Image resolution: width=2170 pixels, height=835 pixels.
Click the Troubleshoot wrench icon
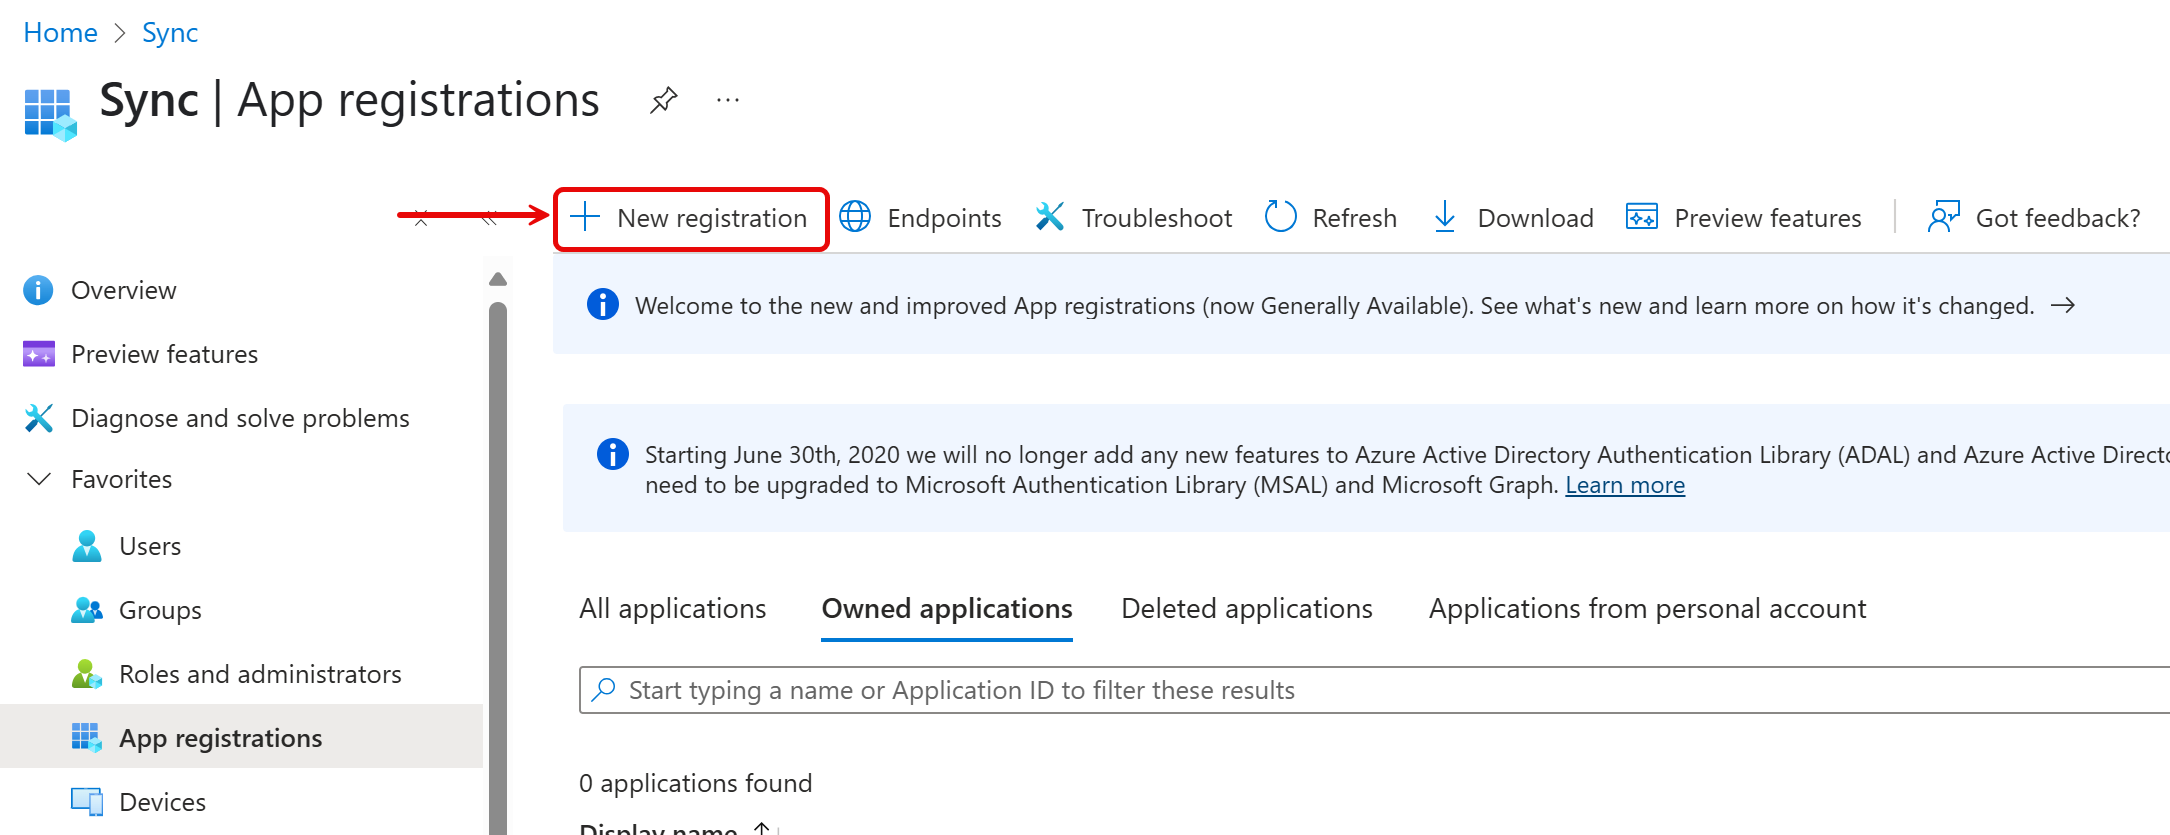pos(1049,217)
